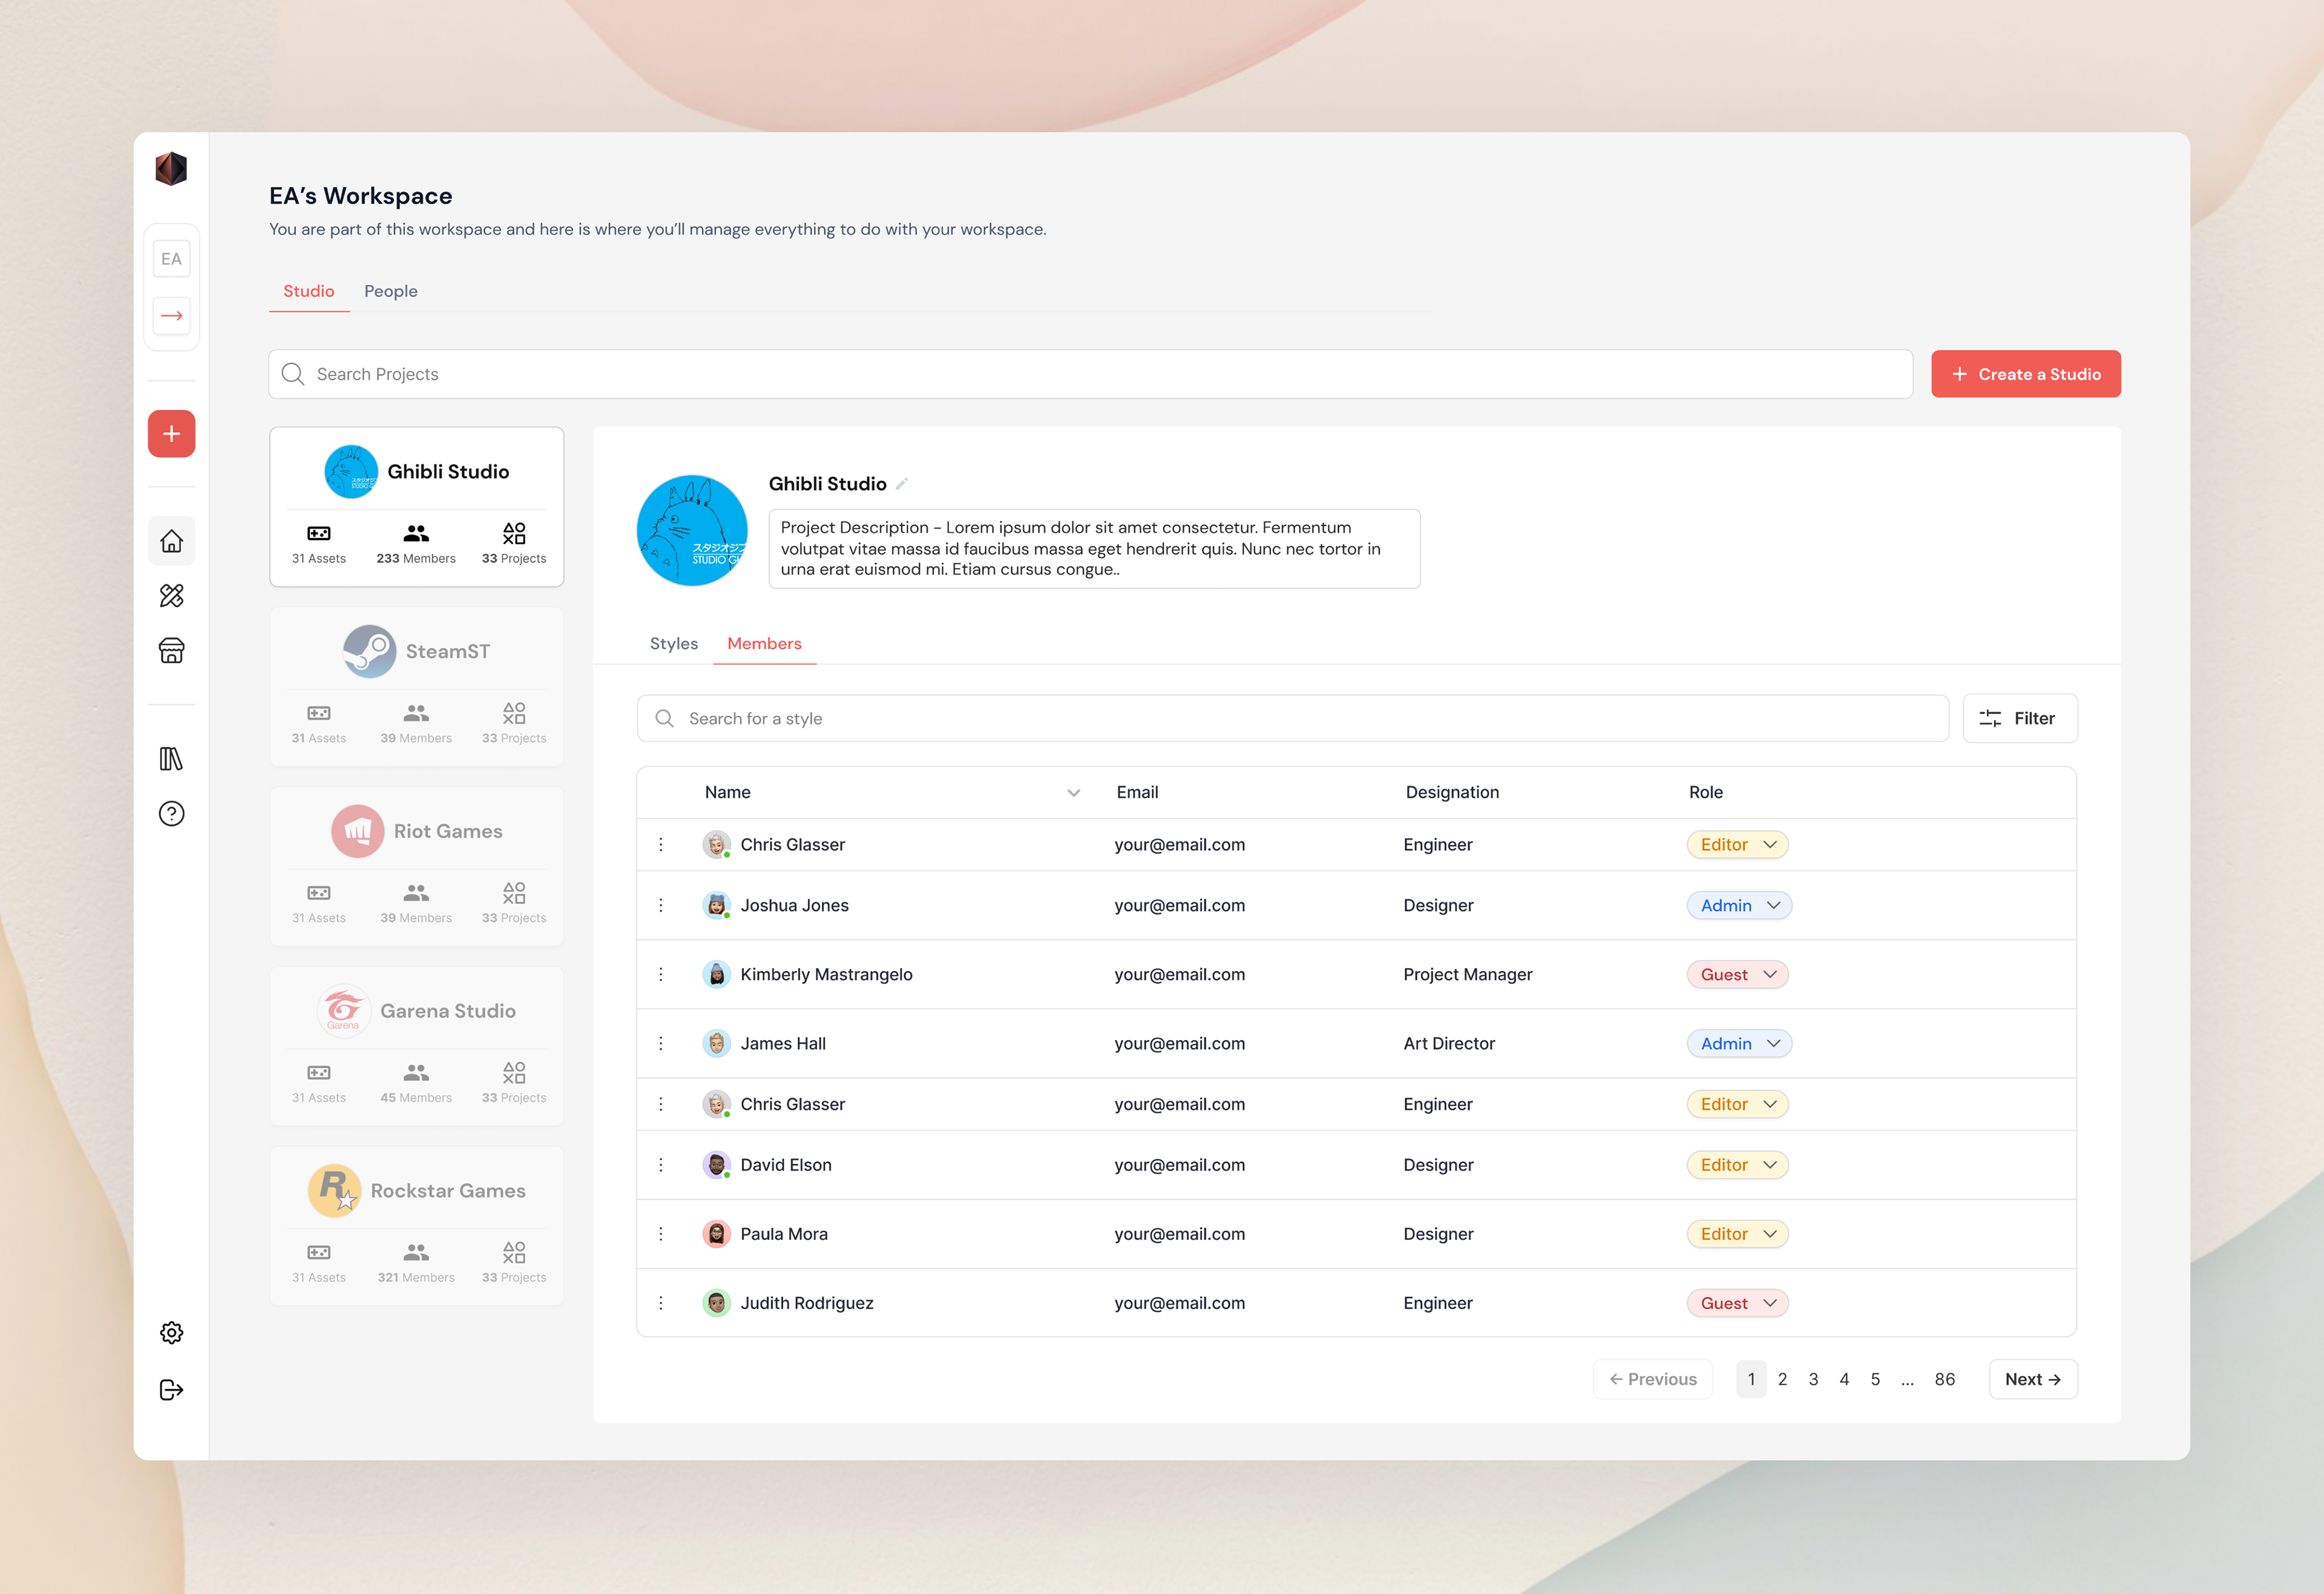2324x1594 pixels.
Task: Click Judith Rodriguez's avatar
Action: point(716,1303)
